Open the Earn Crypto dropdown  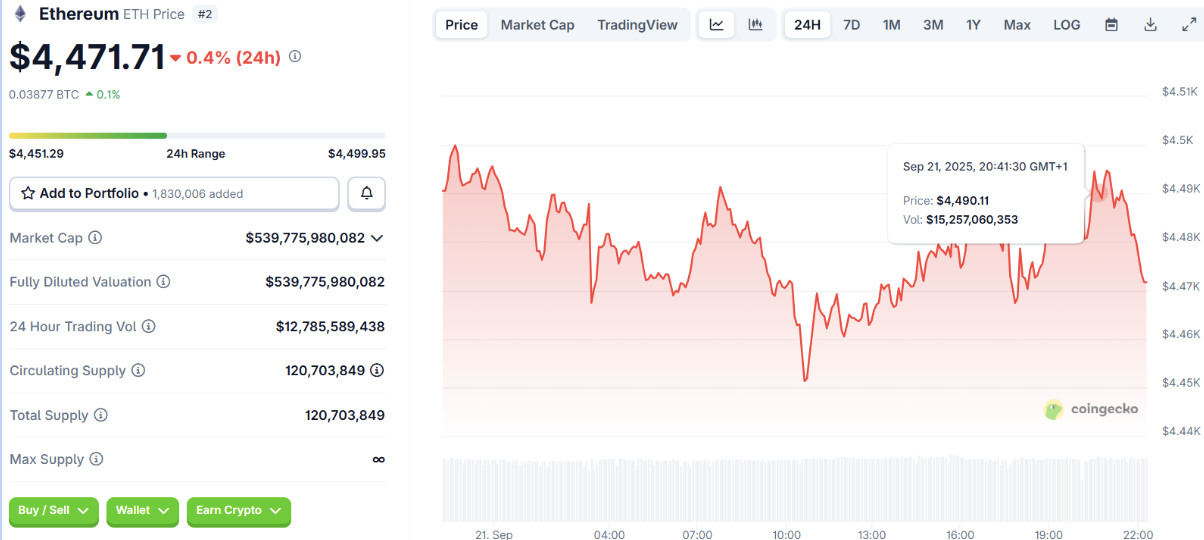238,511
